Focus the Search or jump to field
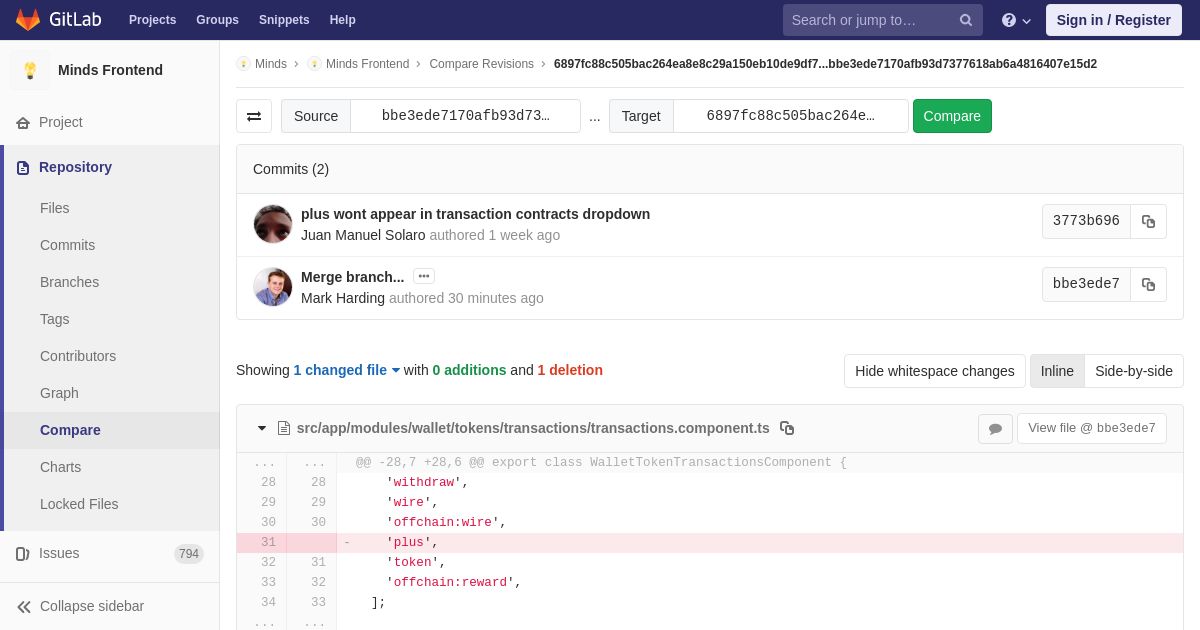The height and width of the screenshot is (630, 1200). point(870,20)
